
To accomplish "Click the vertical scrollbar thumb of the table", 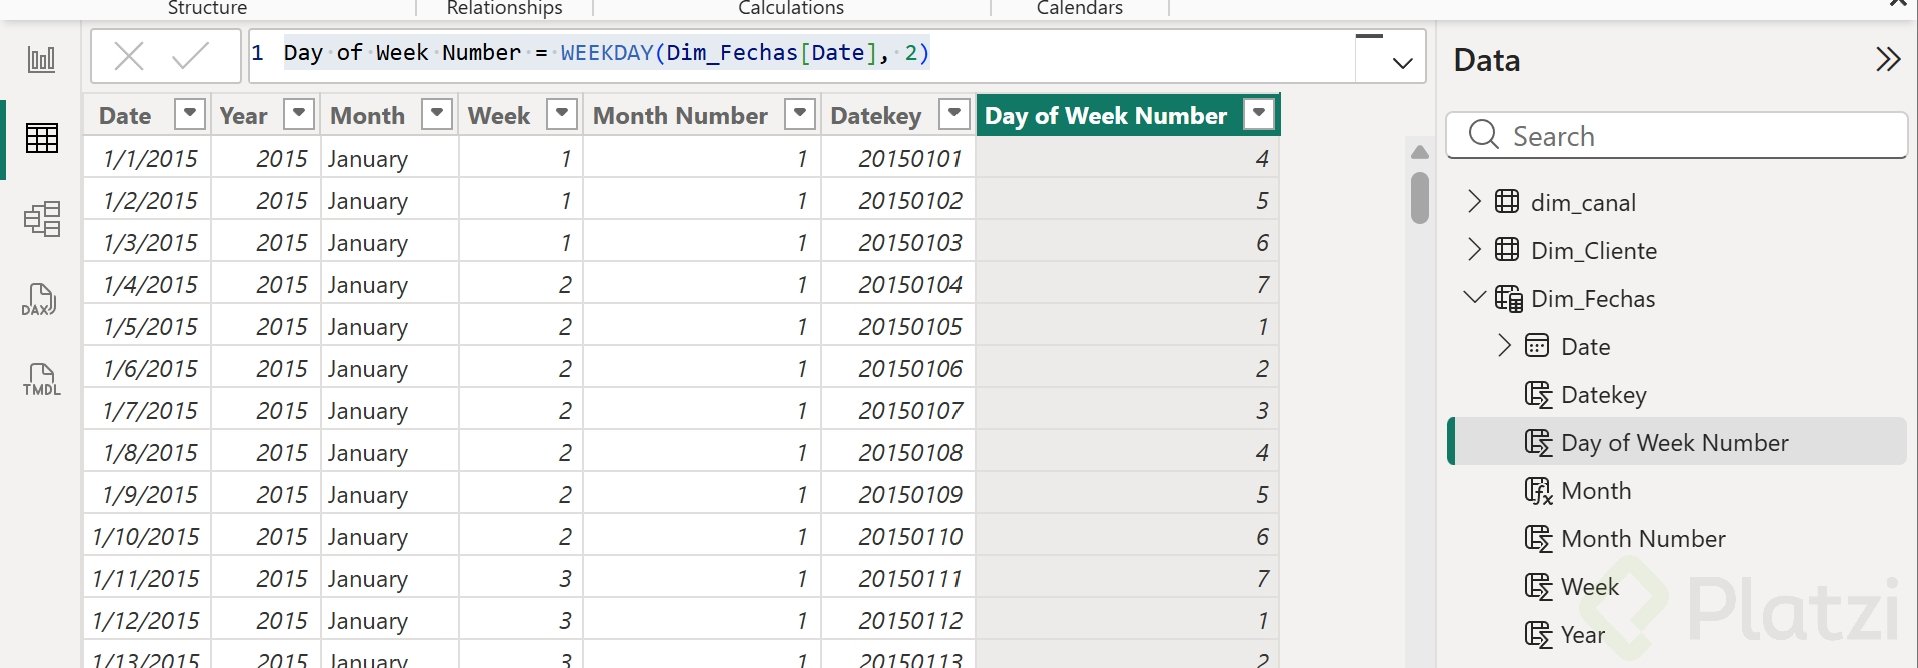I will tap(1420, 197).
